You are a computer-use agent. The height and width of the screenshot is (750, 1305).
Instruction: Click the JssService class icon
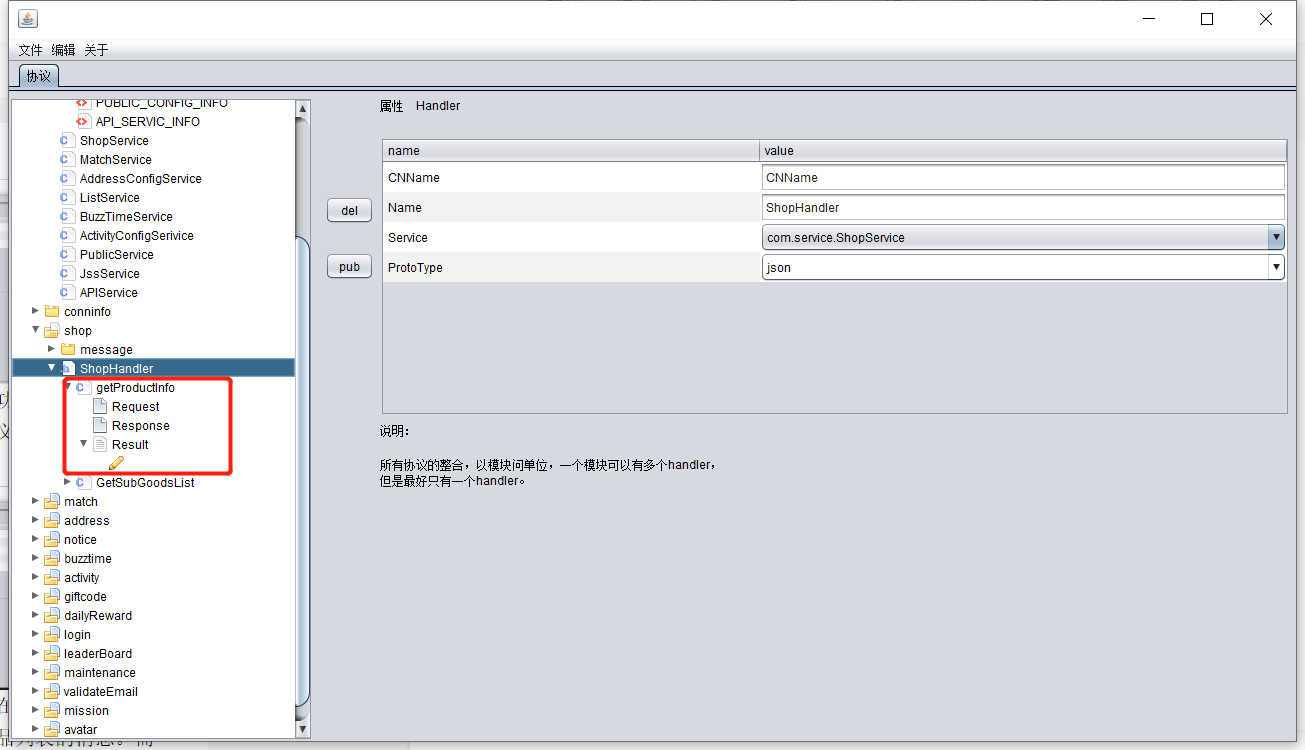[68, 274]
